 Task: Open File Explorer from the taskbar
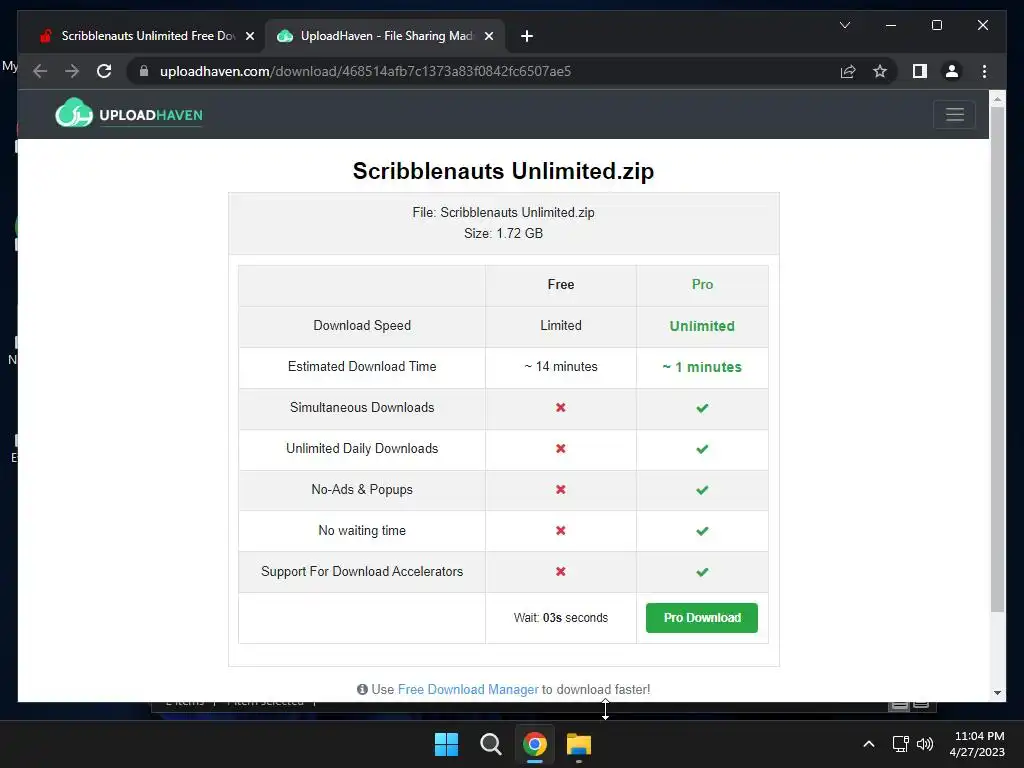click(579, 744)
